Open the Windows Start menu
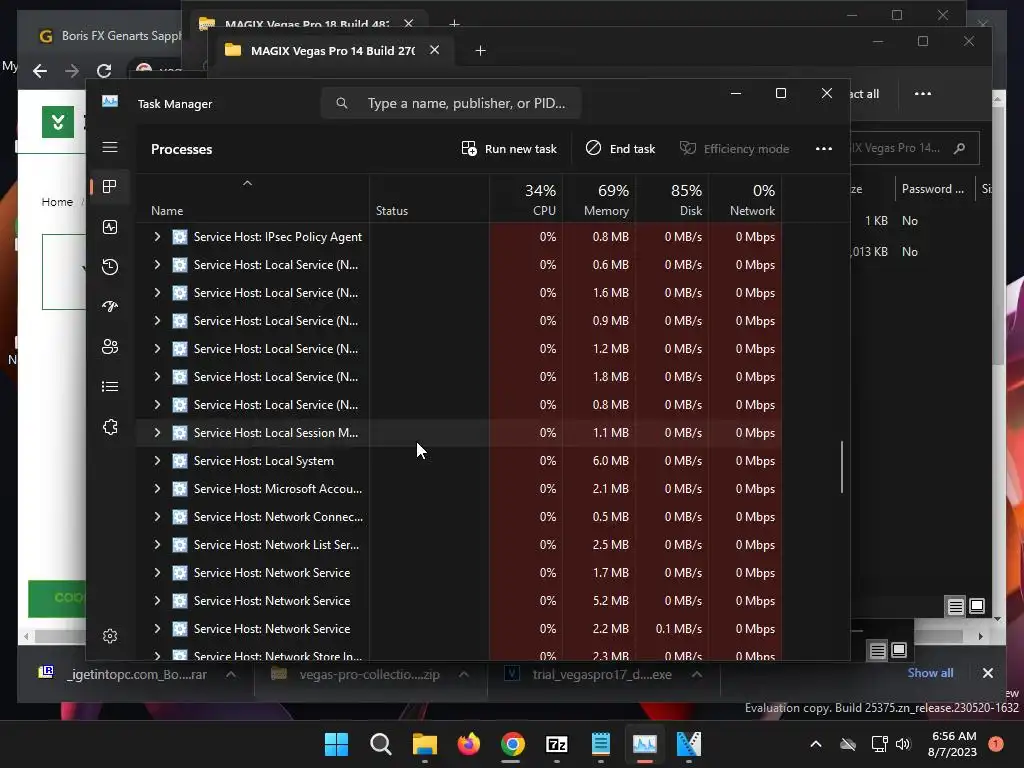1024x768 pixels. click(x=336, y=743)
